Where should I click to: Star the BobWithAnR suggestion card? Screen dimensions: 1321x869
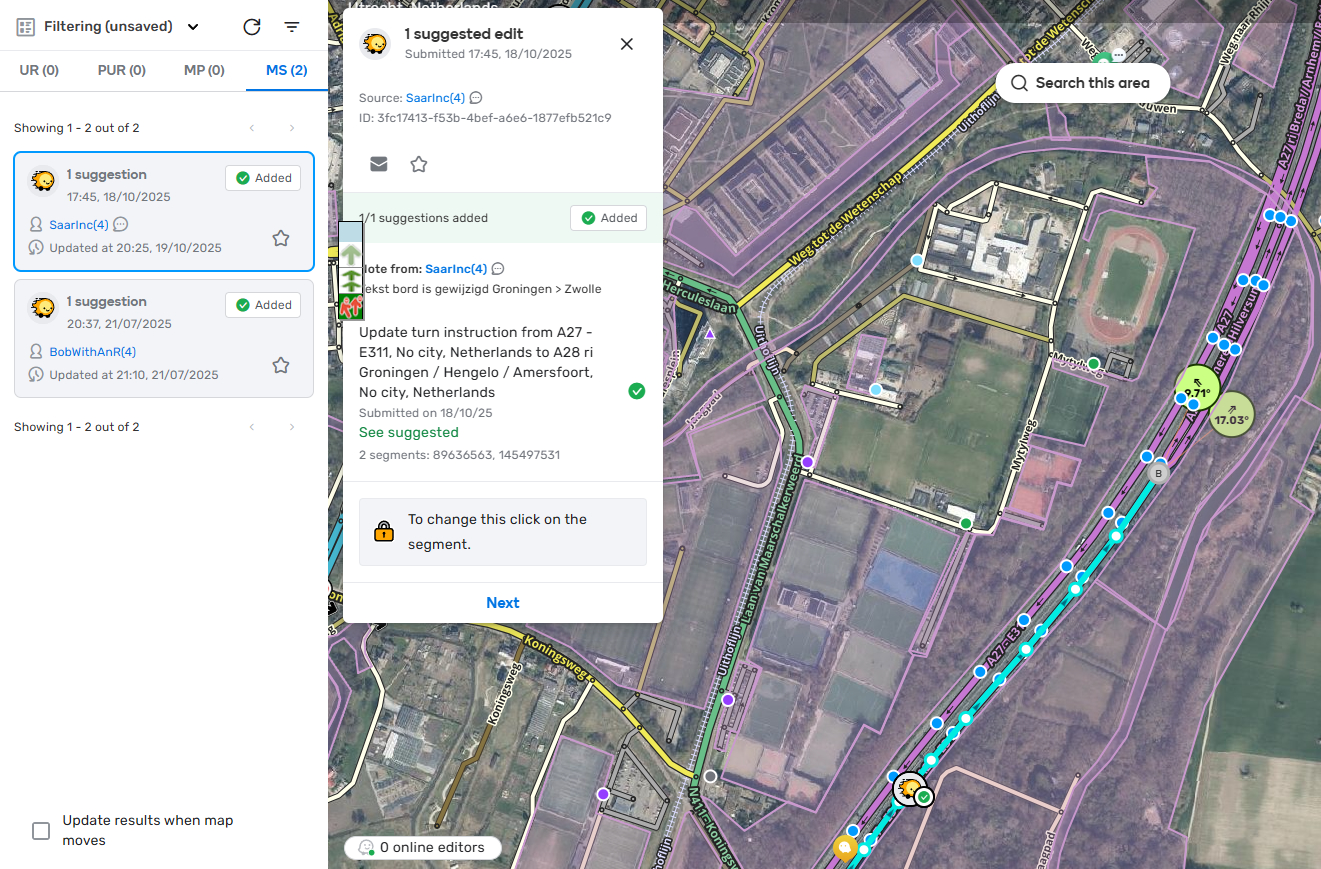click(x=281, y=365)
